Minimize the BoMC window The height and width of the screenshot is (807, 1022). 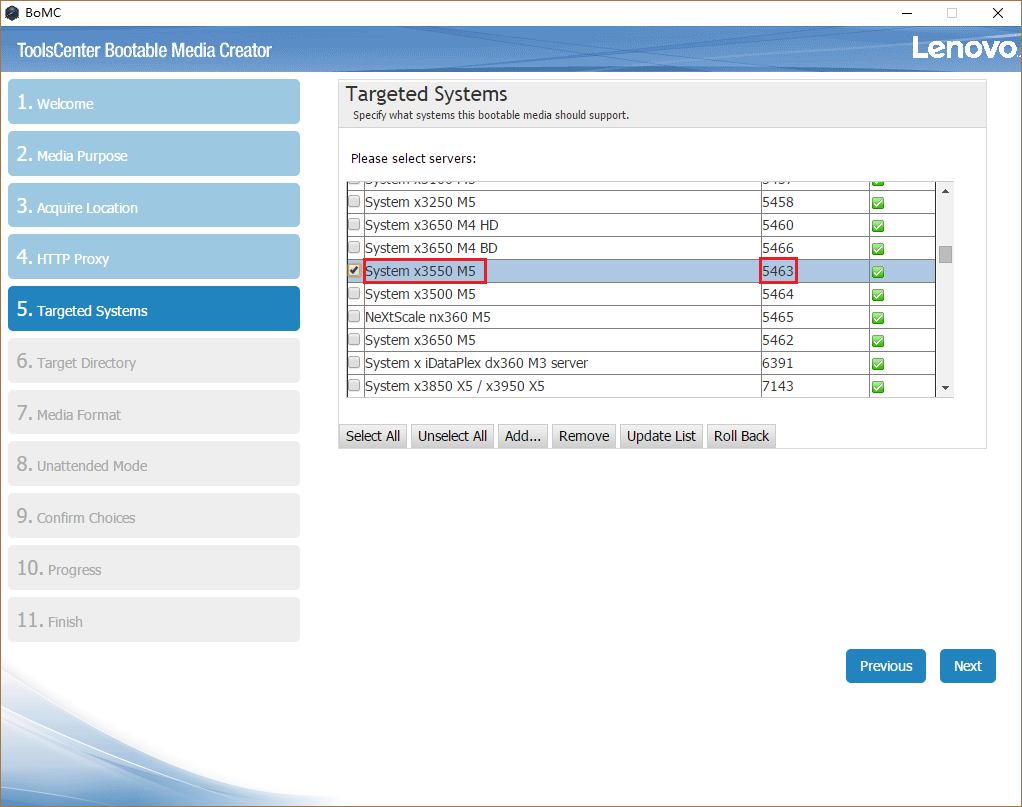pyautogui.click(x=907, y=13)
